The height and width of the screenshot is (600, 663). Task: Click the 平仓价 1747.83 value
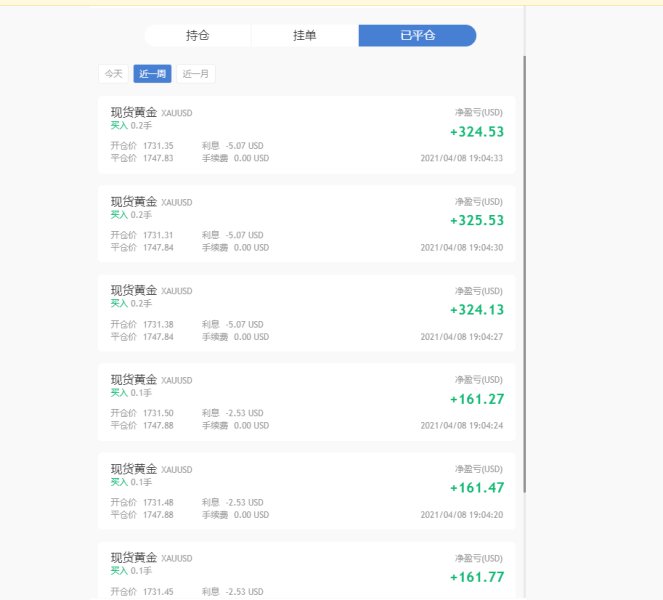click(158, 158)
